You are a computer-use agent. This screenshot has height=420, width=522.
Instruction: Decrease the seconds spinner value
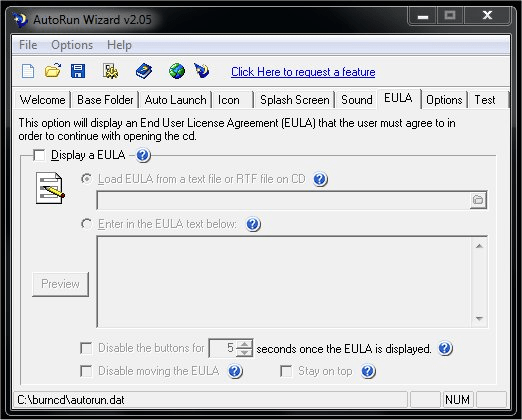[245, 353]
